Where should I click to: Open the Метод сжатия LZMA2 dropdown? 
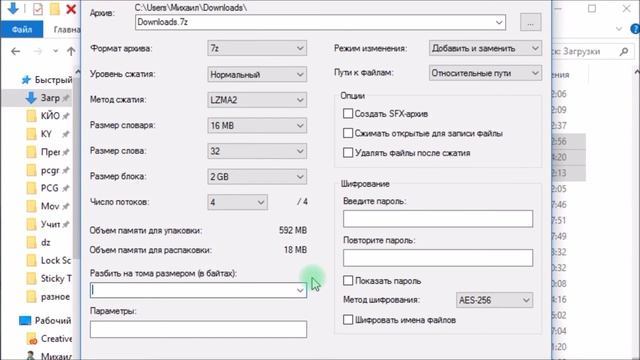pos(257,100)
